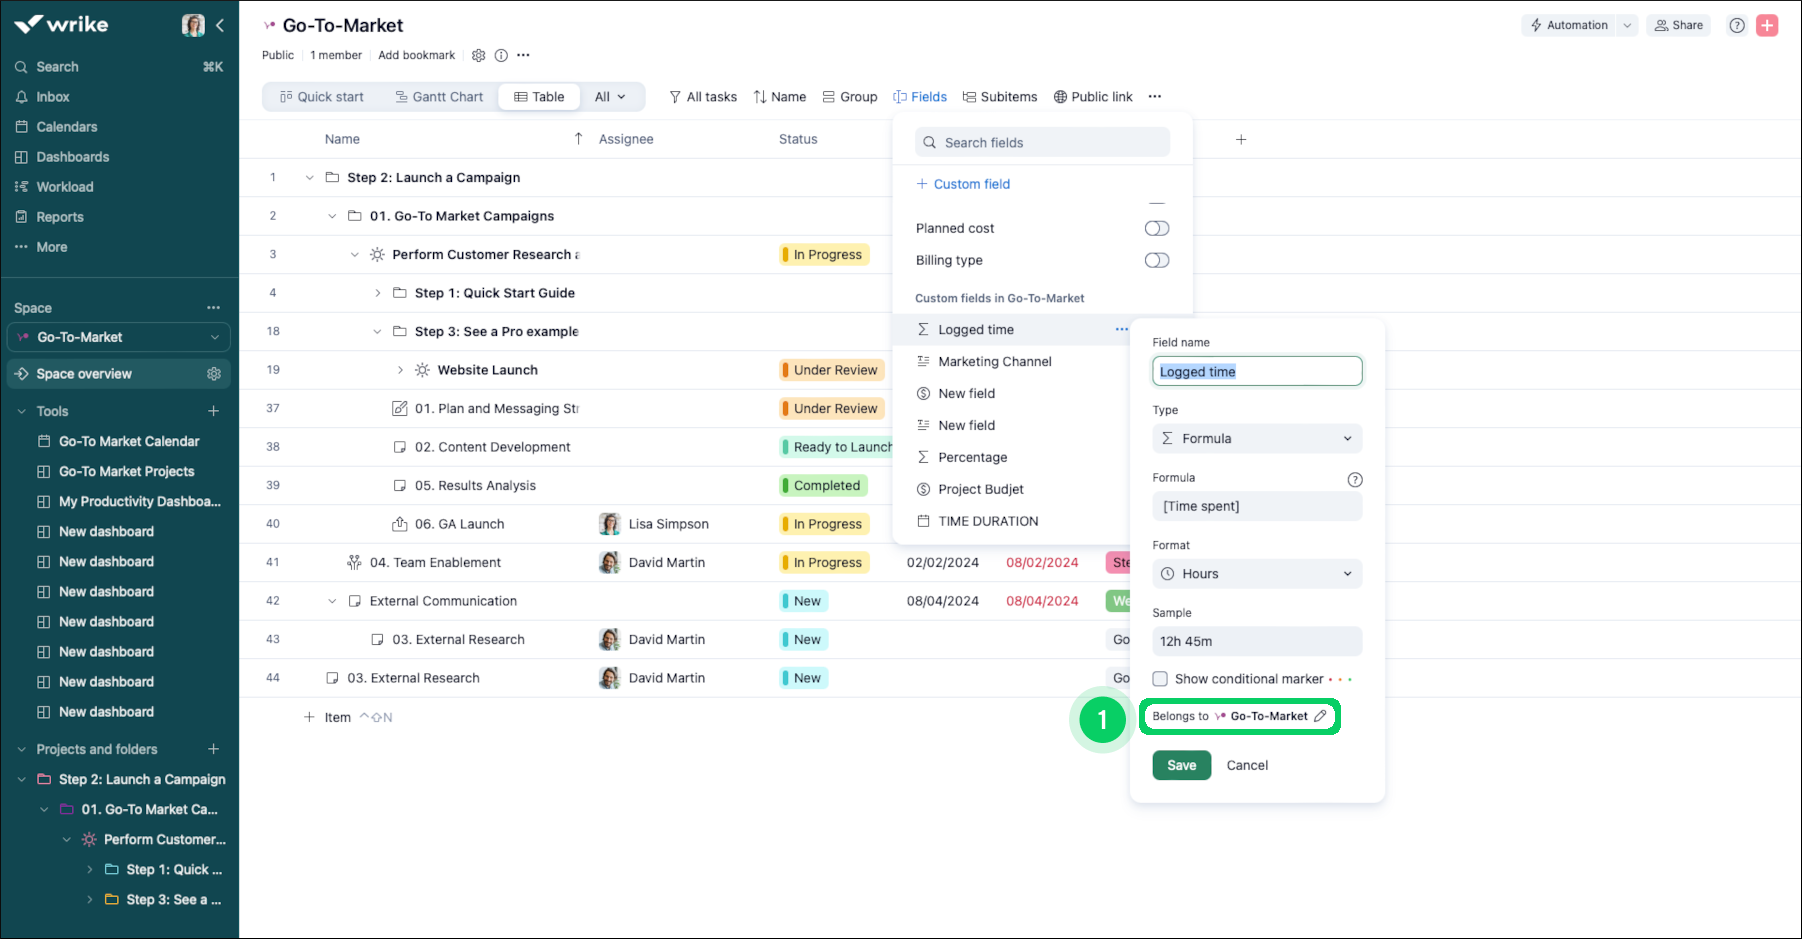This screenshot has width=1802, height=939.
Task: Click the Search fields input box
Action: (x=1042, y=143)
